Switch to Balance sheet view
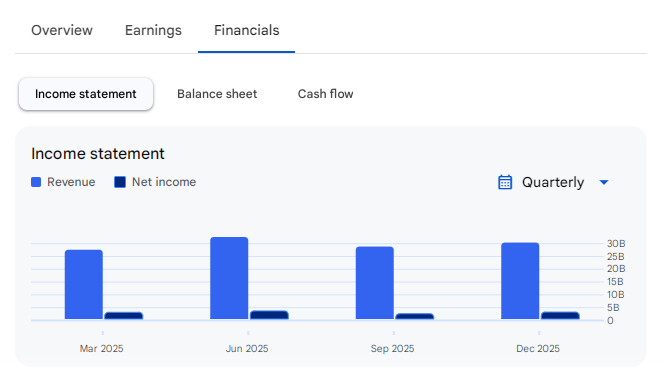 pos(217,94)
